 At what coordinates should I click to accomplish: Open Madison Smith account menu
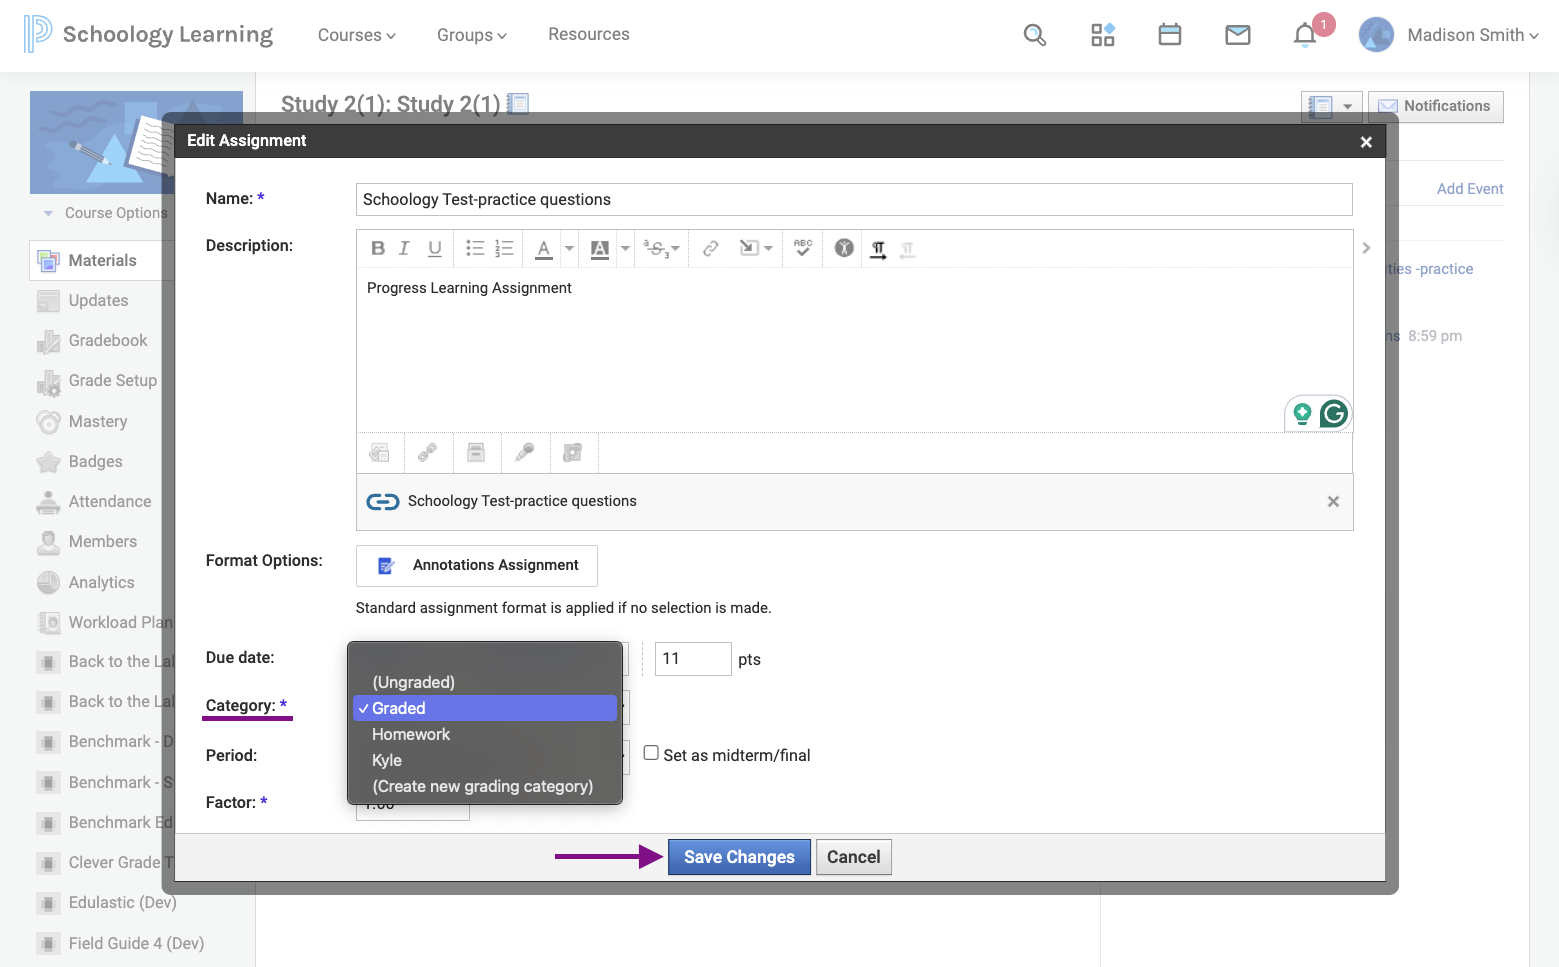tap(1449, 35)
